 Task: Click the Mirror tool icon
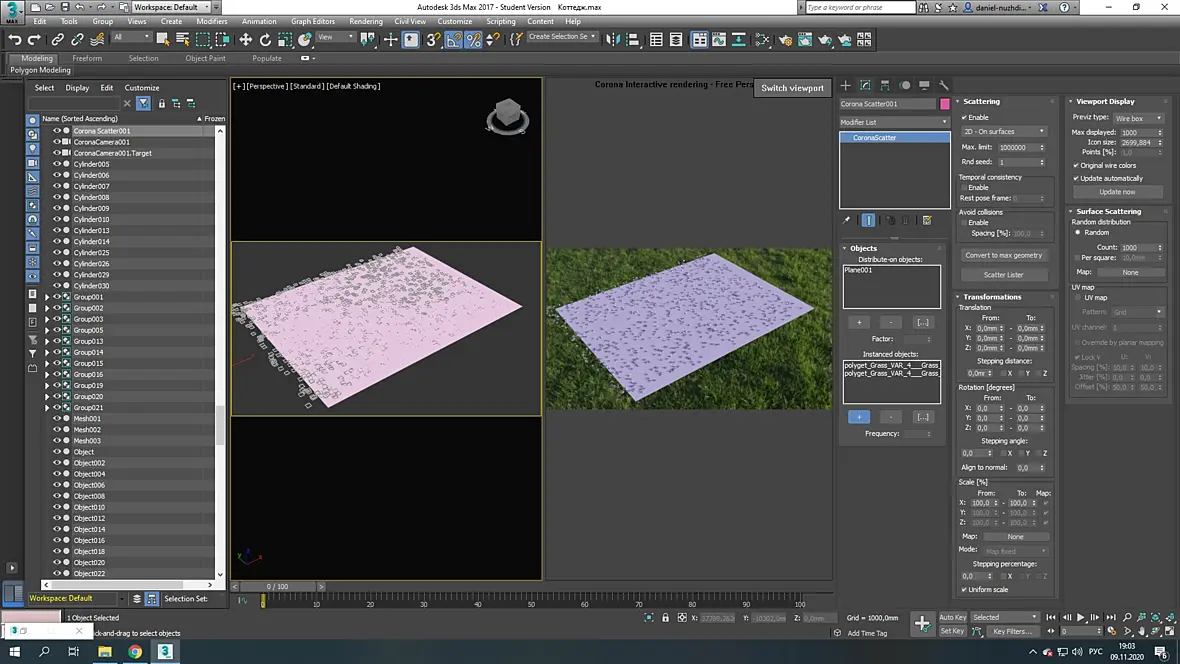tap(613, 39)
